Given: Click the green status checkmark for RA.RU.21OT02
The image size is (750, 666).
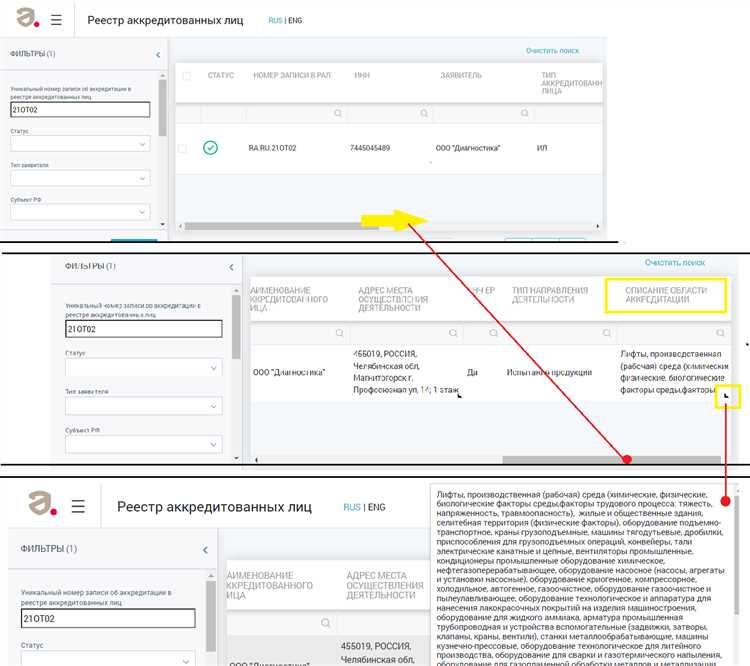Looking at the screenshot, I should 210,148.
